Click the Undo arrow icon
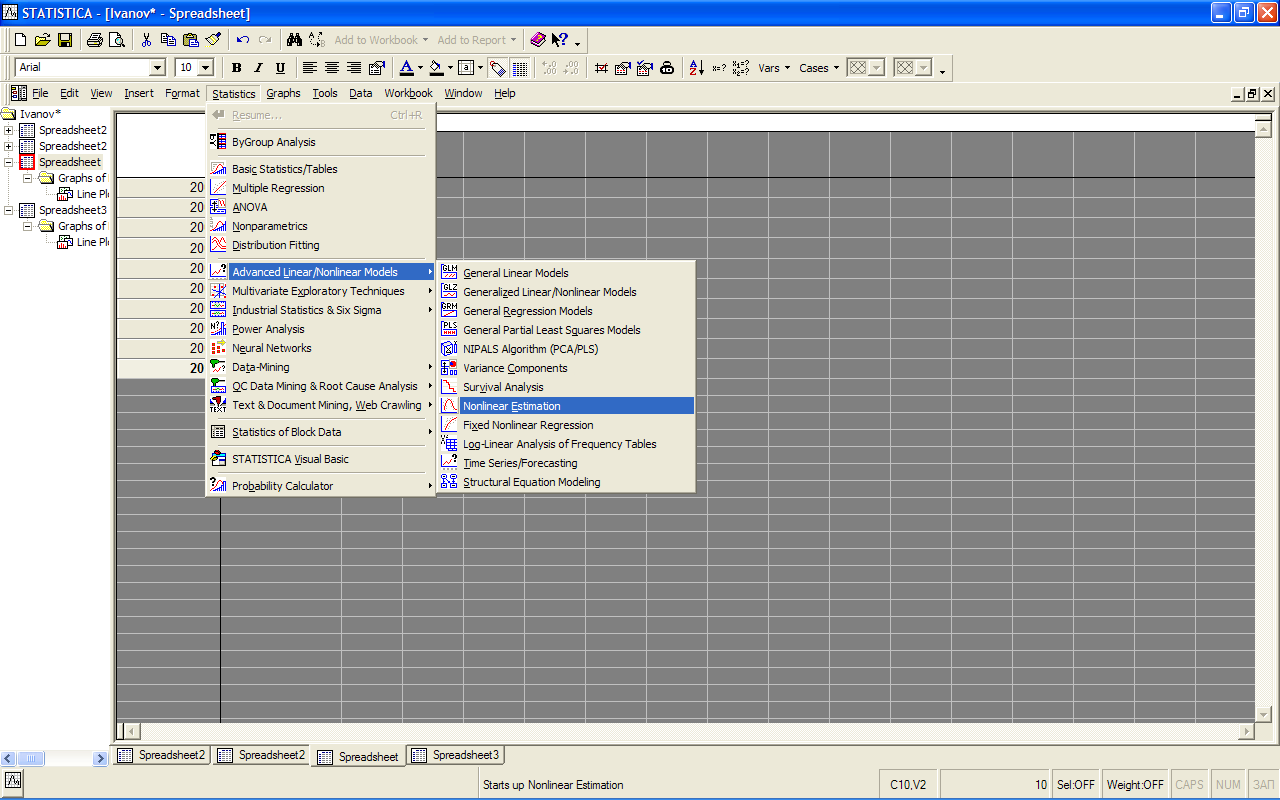1280x800 pixels. click(243, 40)
